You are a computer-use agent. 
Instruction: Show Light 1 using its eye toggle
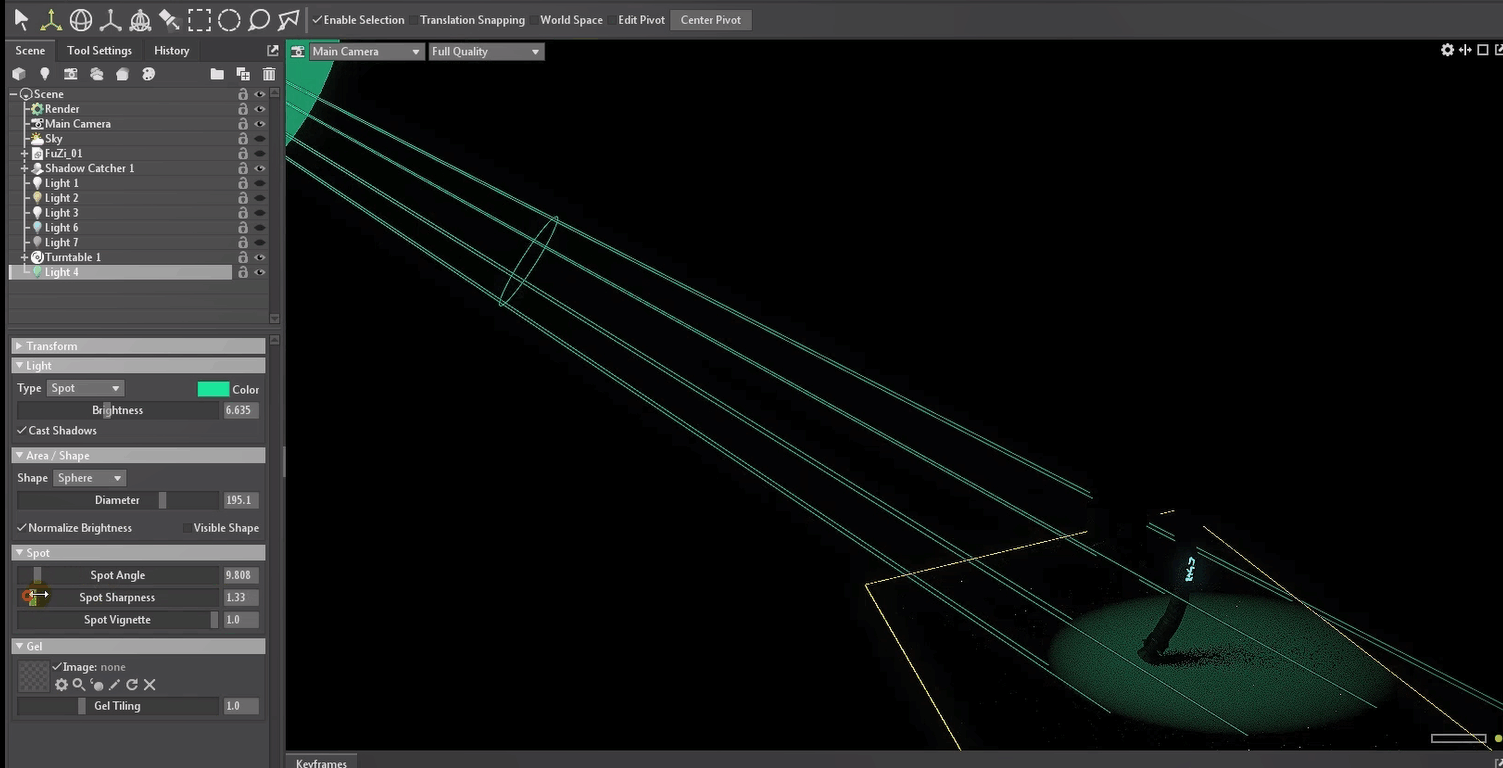point(260,183)
